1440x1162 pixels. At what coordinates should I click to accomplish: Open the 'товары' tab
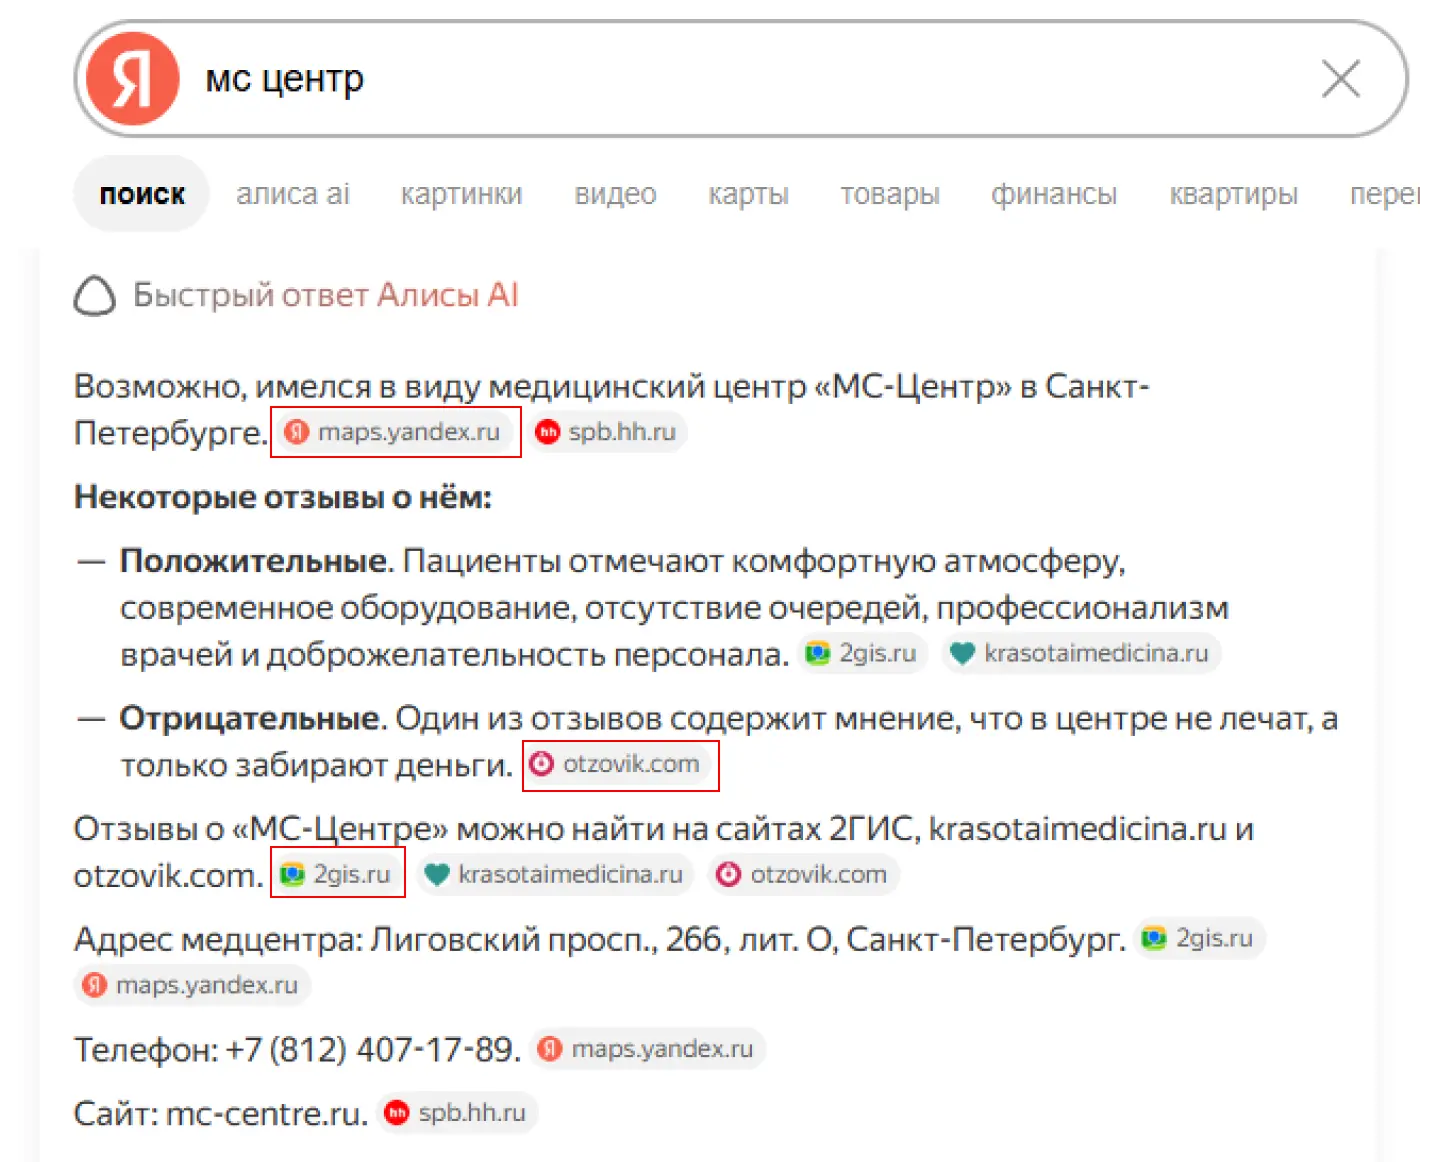890,194
